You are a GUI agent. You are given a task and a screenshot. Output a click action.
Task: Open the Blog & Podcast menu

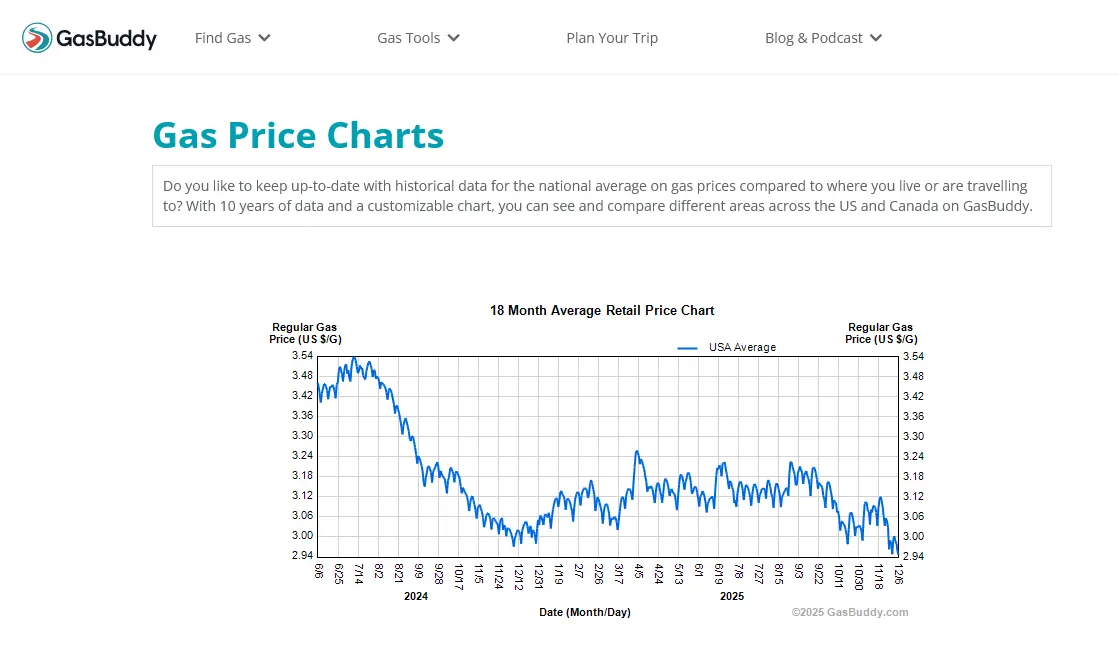813,38
